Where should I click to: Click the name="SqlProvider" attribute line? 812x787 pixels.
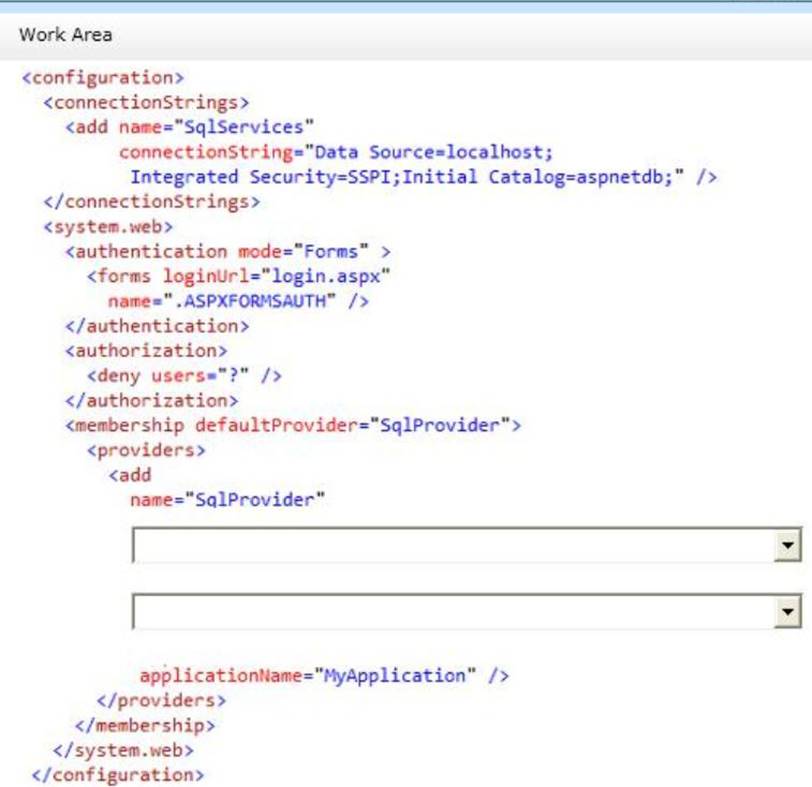pyautogui.click(x=227, y=499)
